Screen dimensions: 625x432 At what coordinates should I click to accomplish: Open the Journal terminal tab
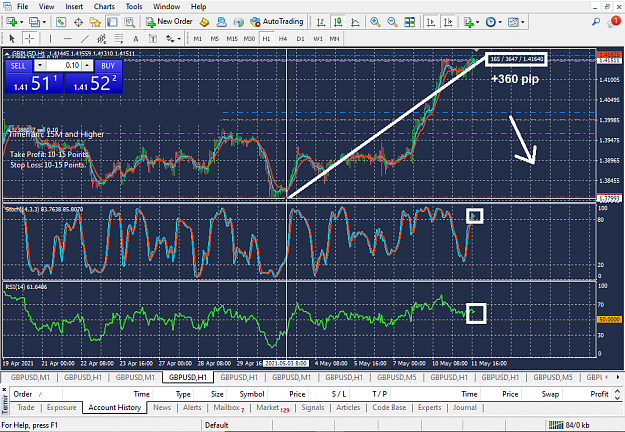(465, 407)
